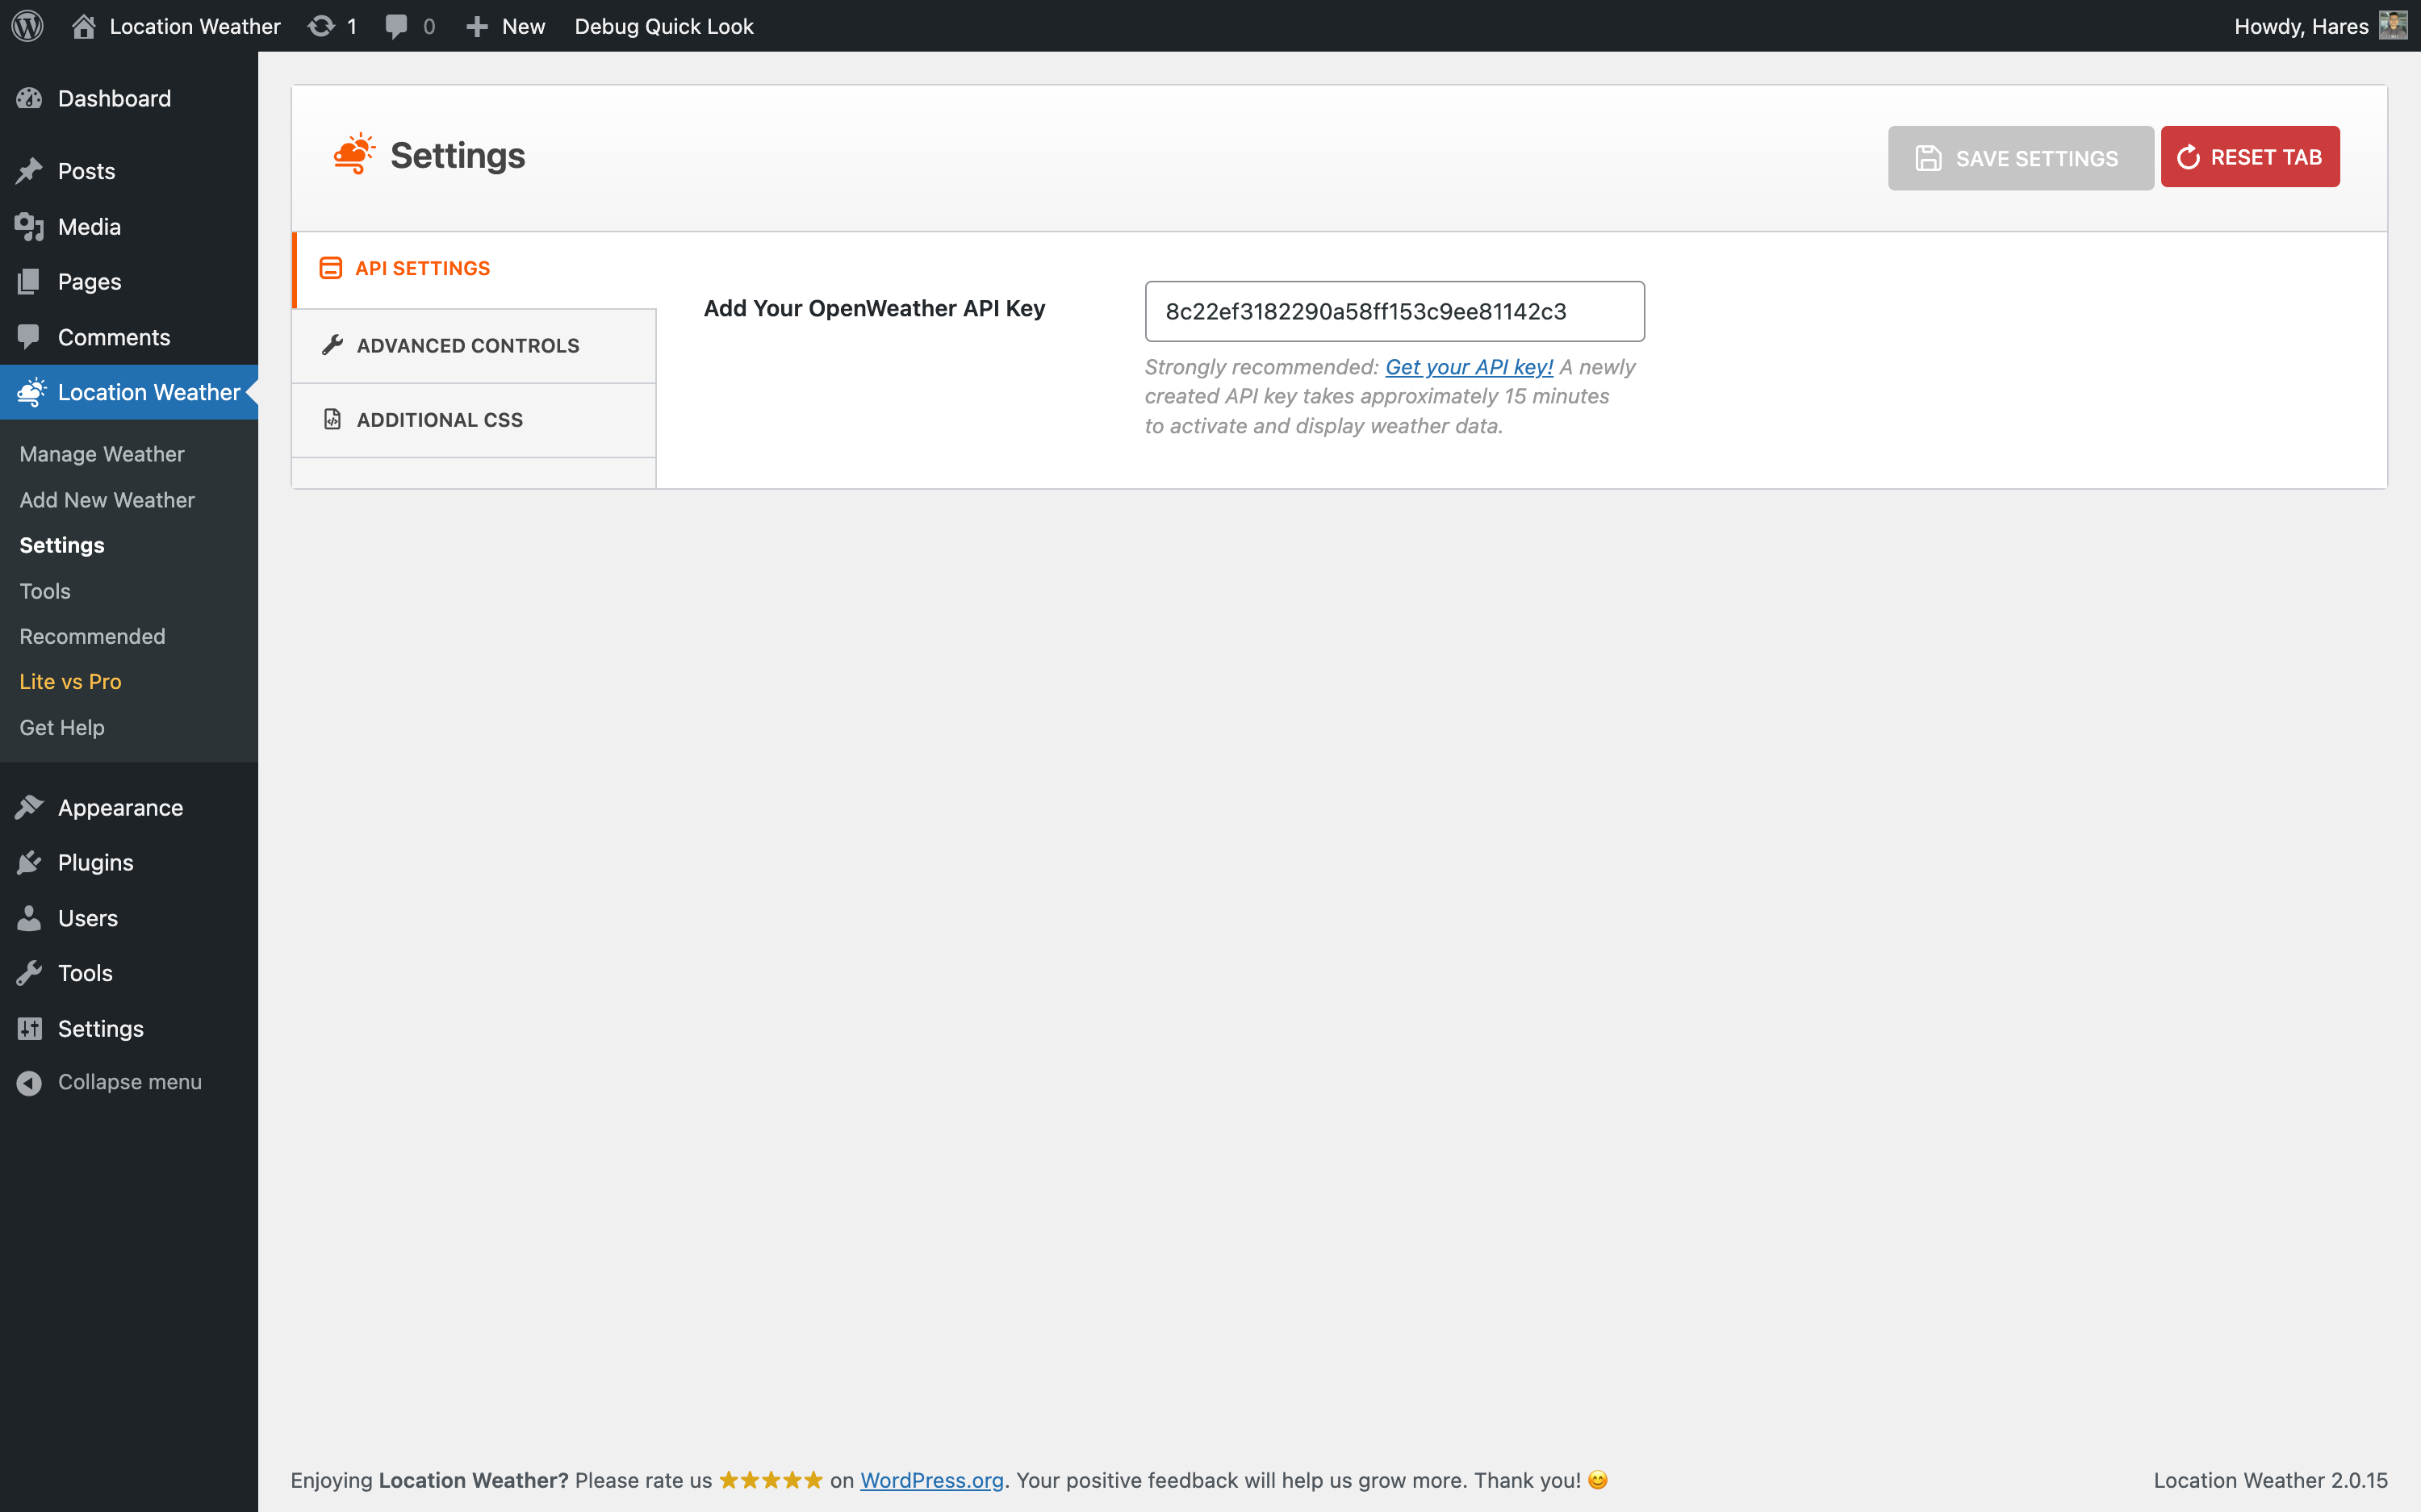This screenshot has width=2421, height=1512.
Task: Click the Users person icon
Action: [x=29, y=918]
